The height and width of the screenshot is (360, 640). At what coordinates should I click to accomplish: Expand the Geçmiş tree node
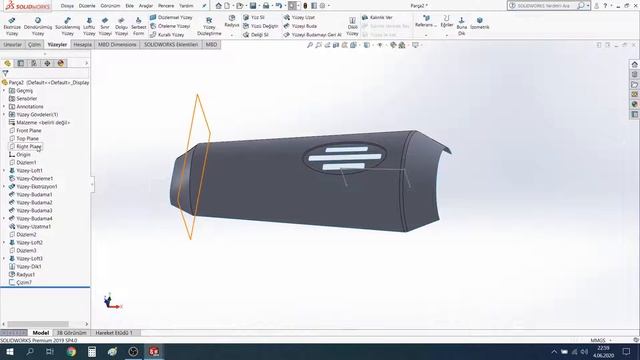(x=4, y=91)
